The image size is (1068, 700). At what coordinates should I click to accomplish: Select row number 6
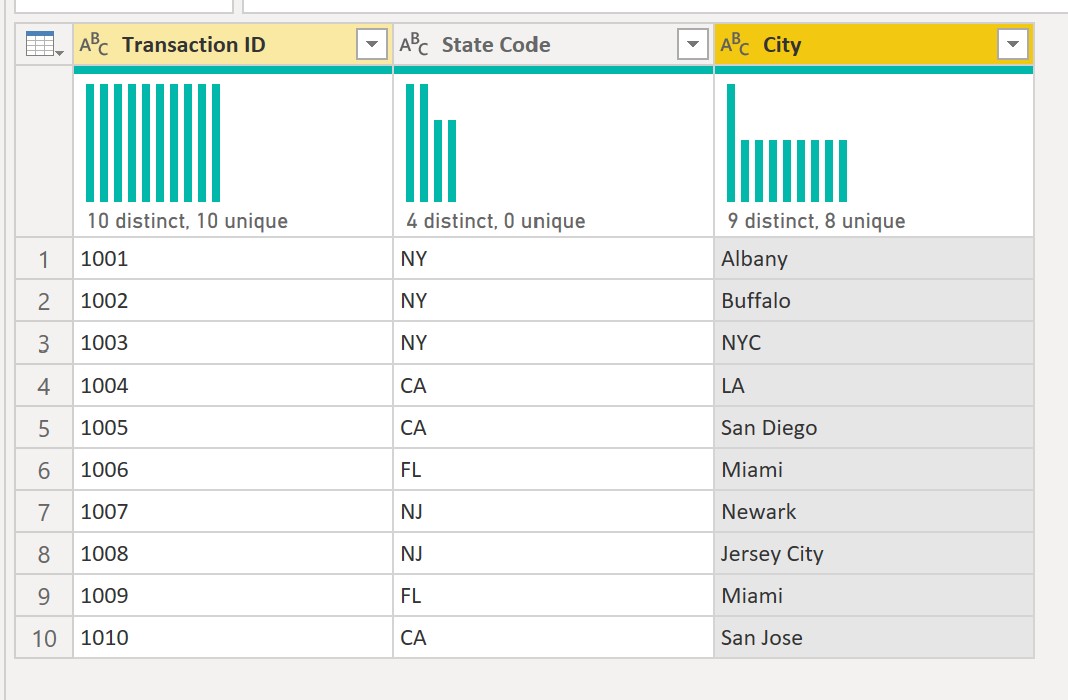tap(44, 470)
